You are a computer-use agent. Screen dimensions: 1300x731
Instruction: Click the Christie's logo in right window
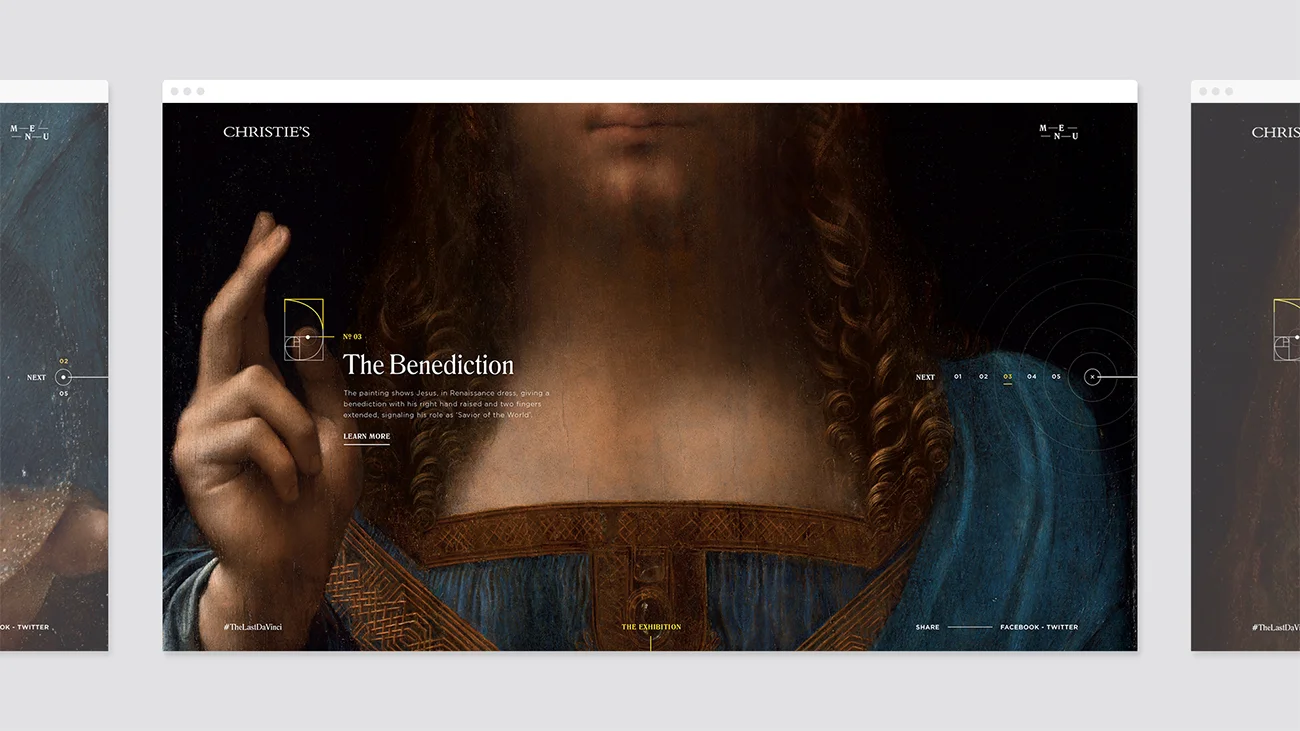pos(1275,132)
